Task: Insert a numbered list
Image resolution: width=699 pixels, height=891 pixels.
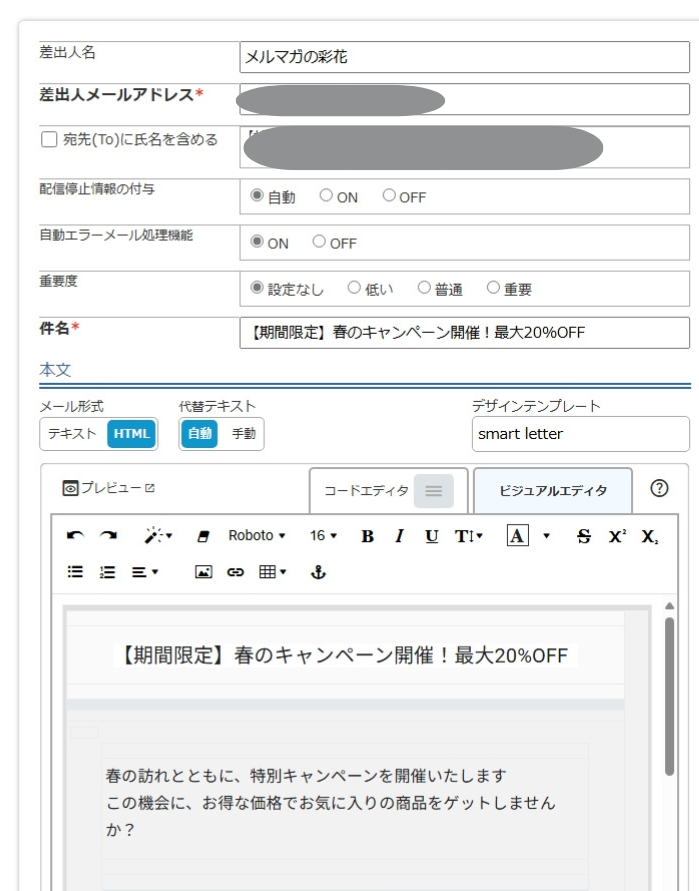Action: tap(107, 572)
